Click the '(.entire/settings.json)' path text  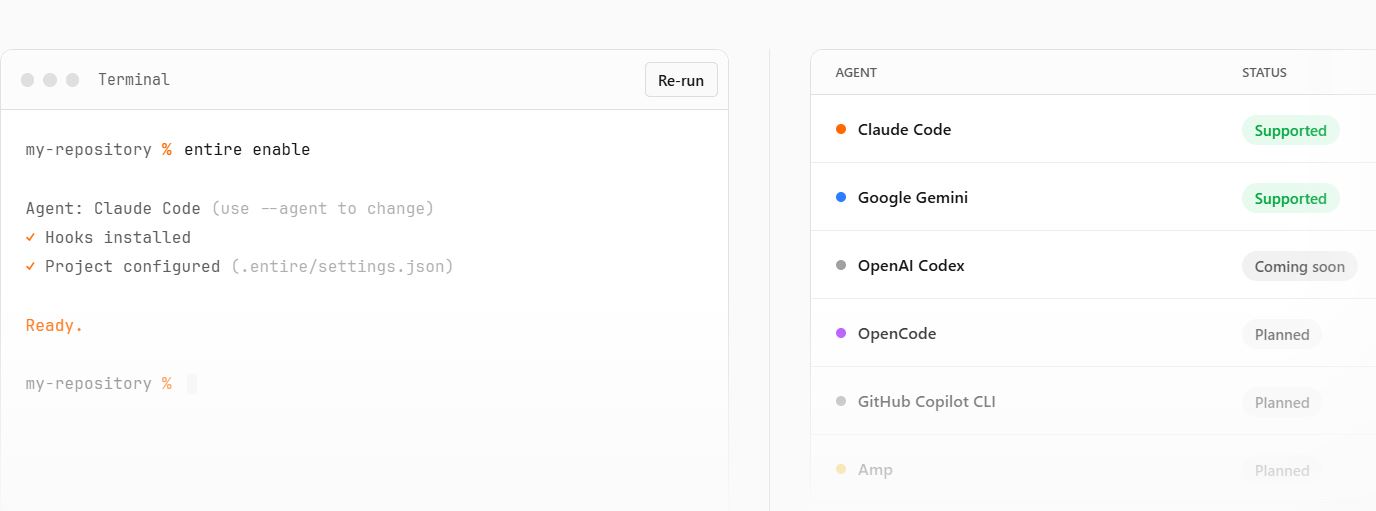point(342,266)
